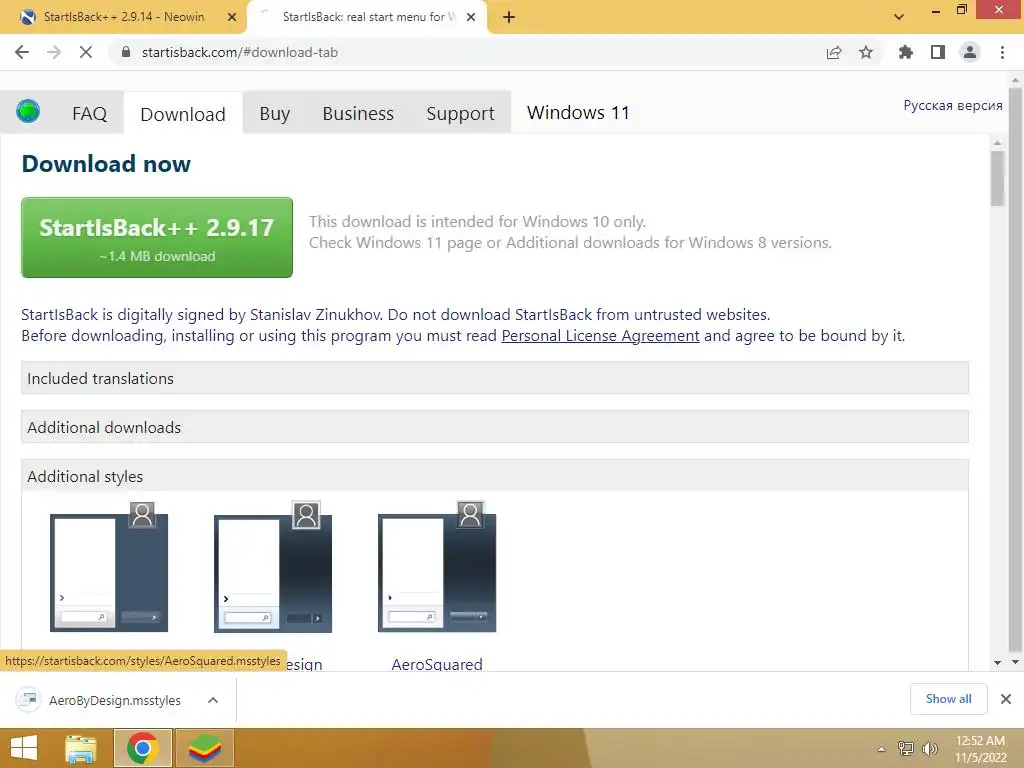Image resolution: width=1024 pixels, height=768 pixels.
Task: Open BlueStacks from the taskbar
Action: (205, 748)
